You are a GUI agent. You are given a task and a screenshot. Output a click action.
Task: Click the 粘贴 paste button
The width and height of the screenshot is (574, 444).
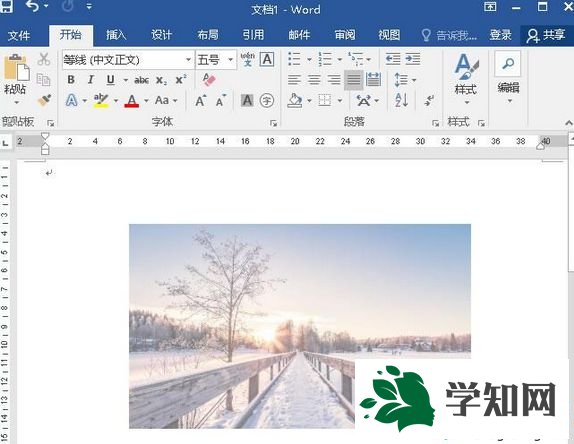coord(15,78)
